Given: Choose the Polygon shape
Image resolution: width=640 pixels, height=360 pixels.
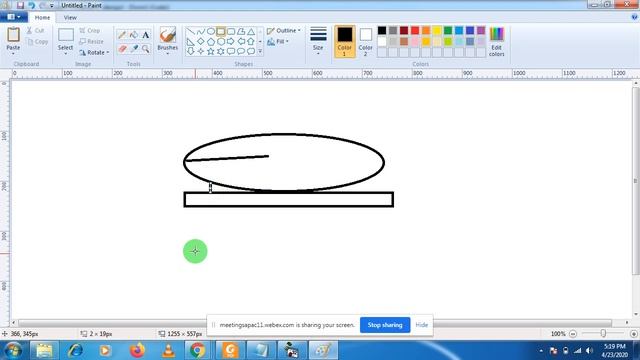Looking at the screenshot, I should (241, 31).
